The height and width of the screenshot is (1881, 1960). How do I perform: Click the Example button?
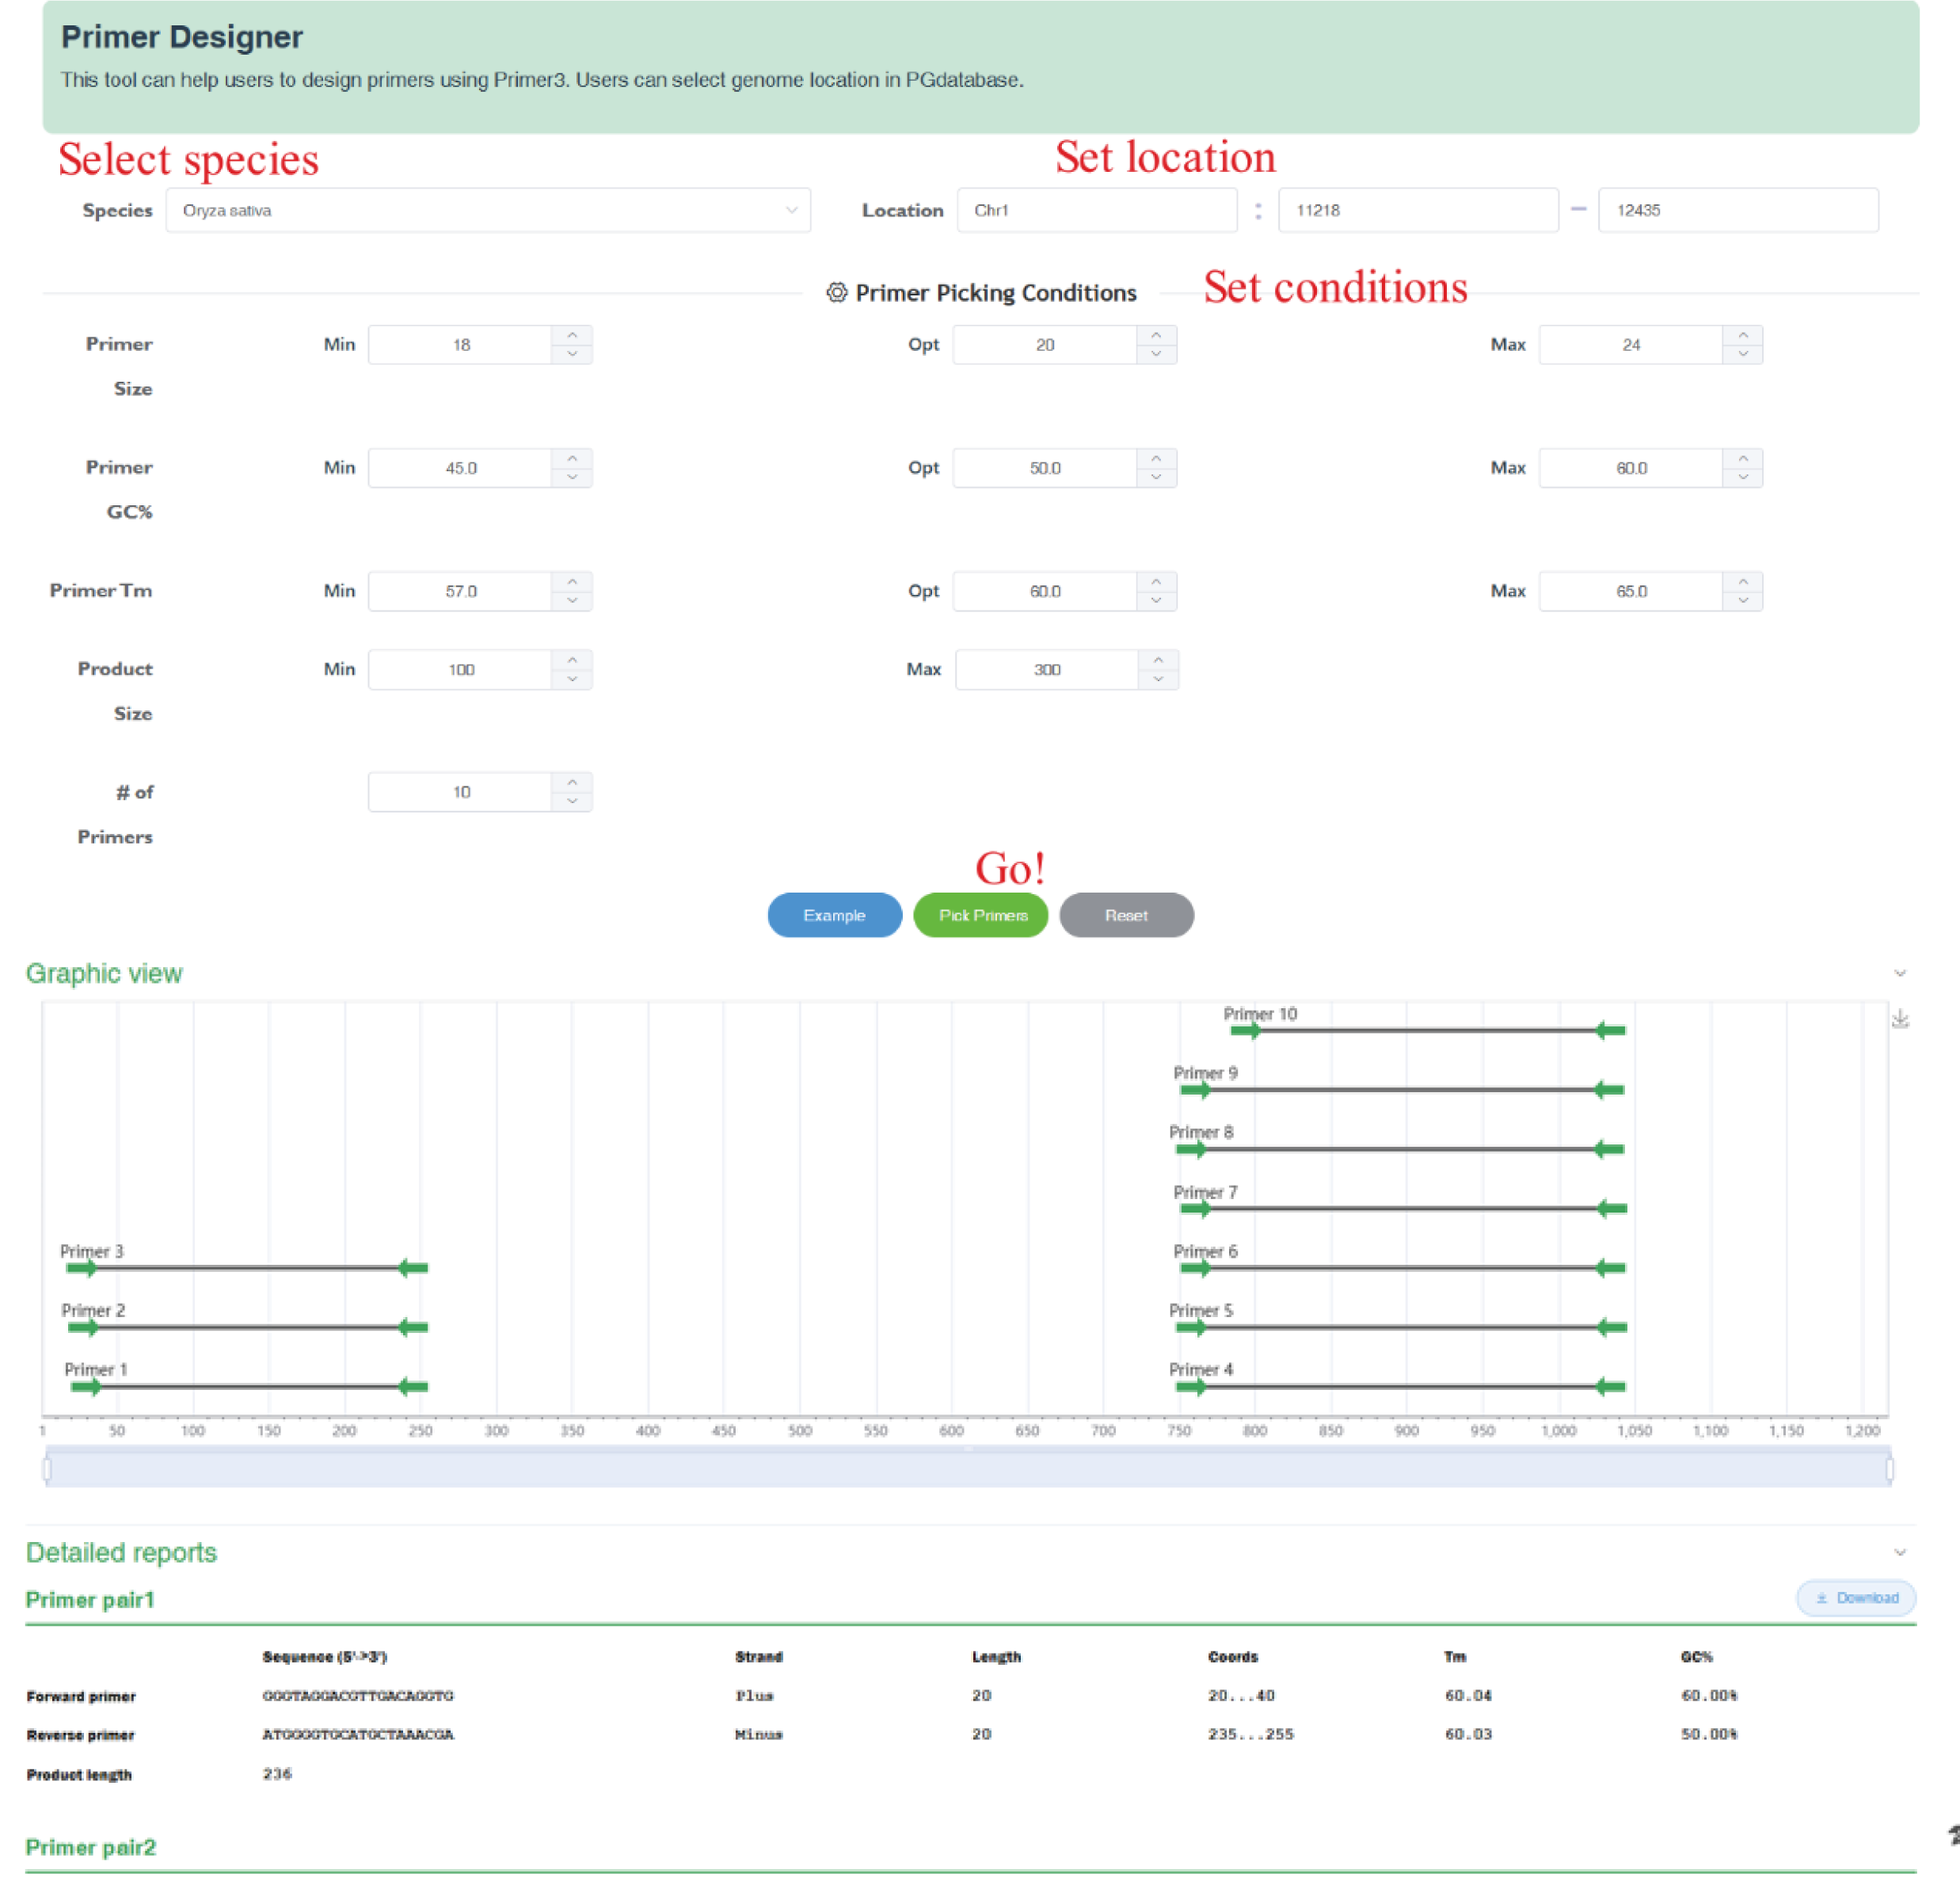tap(834, 915)
